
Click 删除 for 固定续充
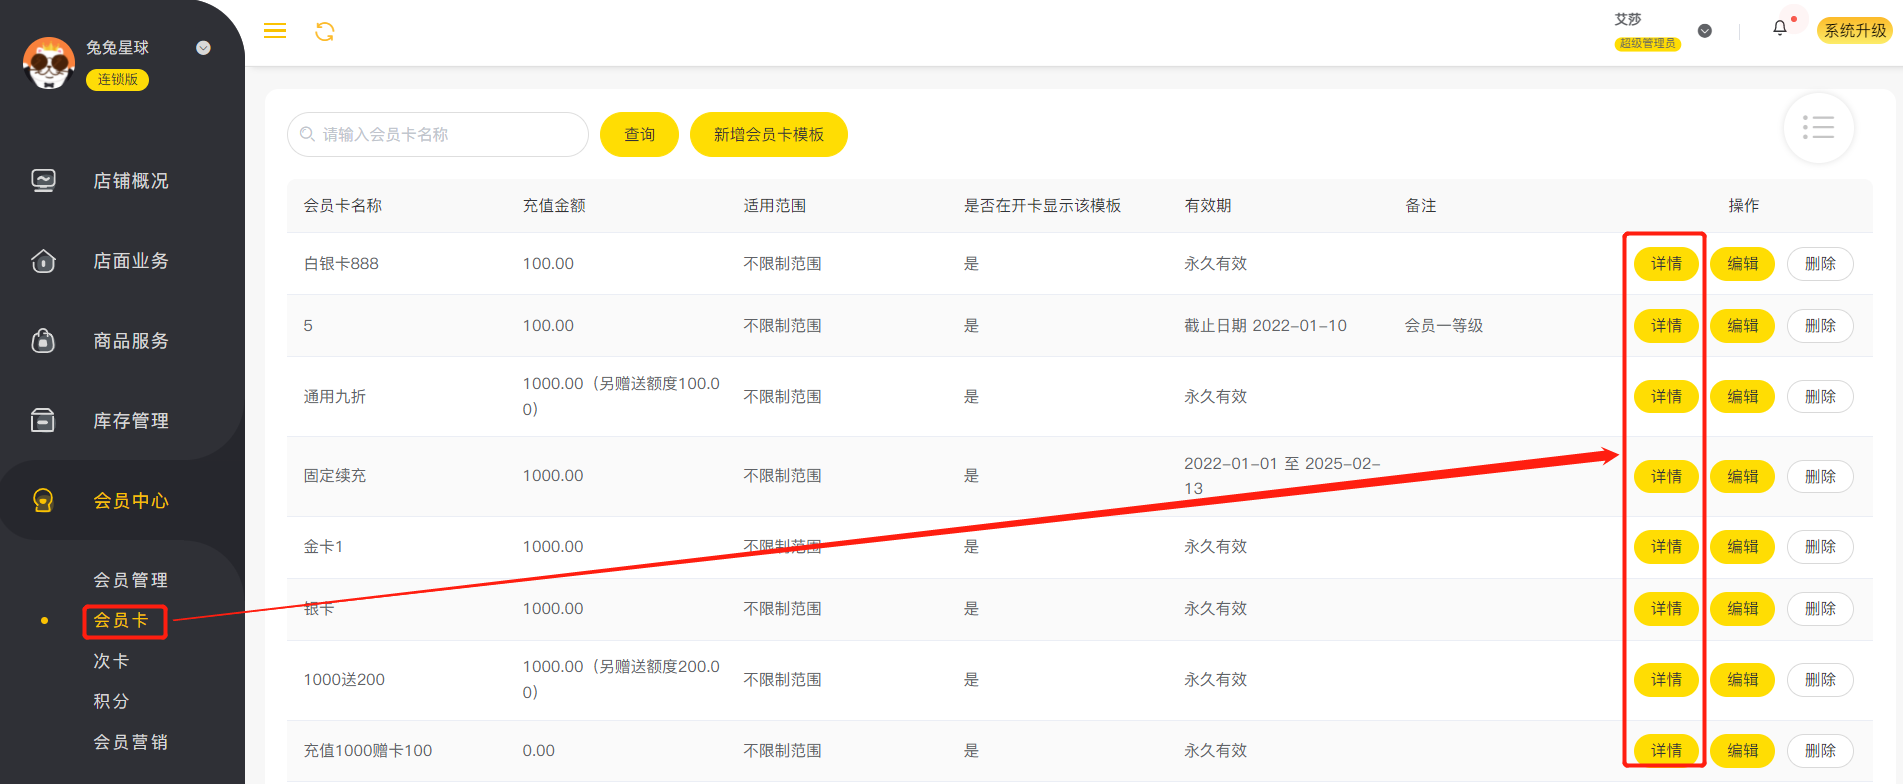(1820, 477)
